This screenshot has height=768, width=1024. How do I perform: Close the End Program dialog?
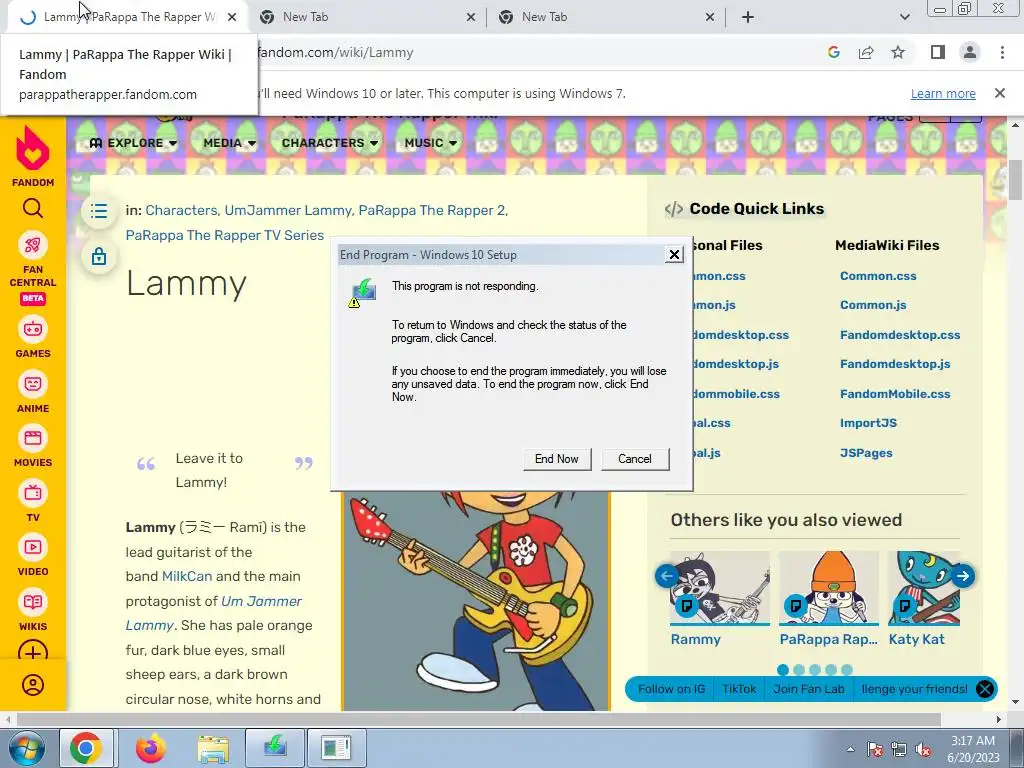675,255
